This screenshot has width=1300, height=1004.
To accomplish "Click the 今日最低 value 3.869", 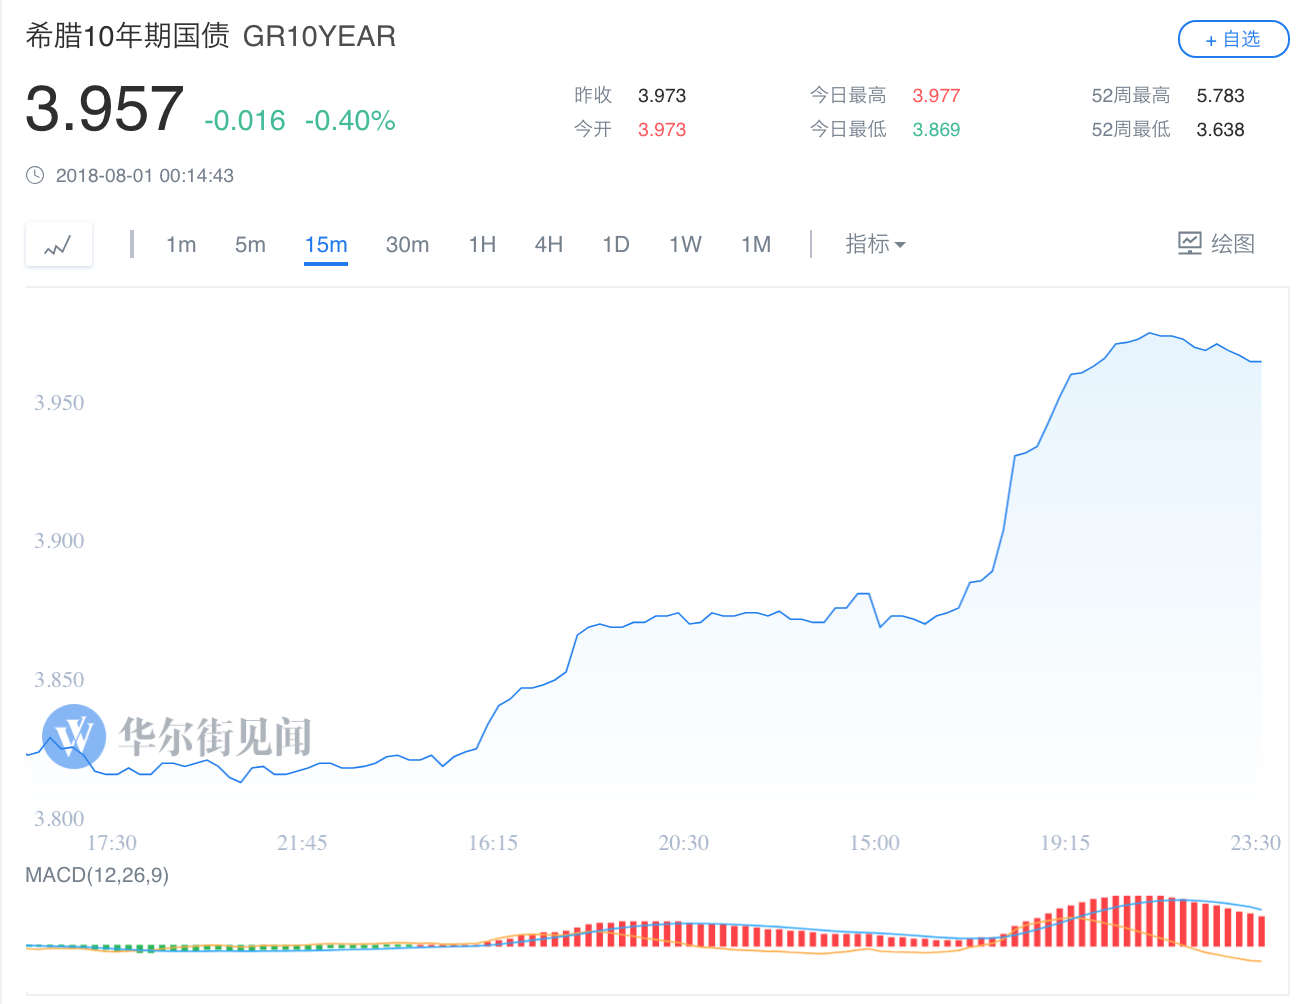I will (x=936, y=130).
